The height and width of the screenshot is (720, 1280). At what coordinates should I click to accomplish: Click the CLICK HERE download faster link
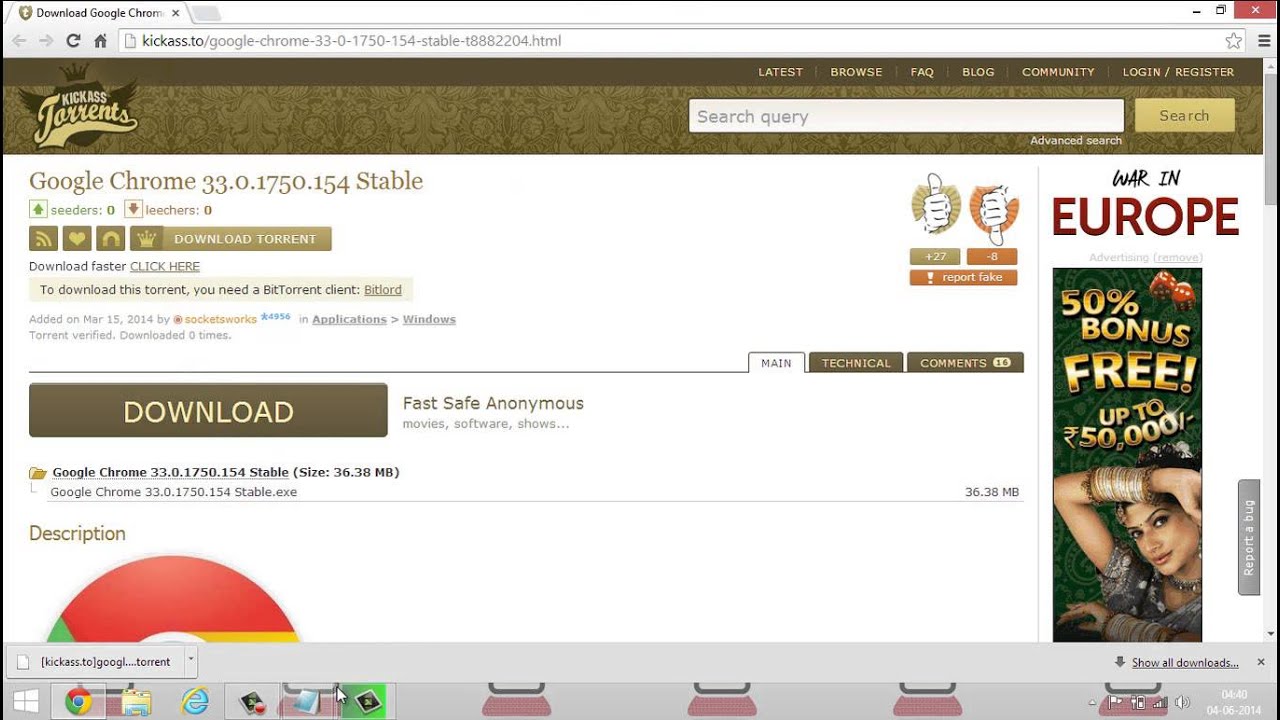point(165,267)
